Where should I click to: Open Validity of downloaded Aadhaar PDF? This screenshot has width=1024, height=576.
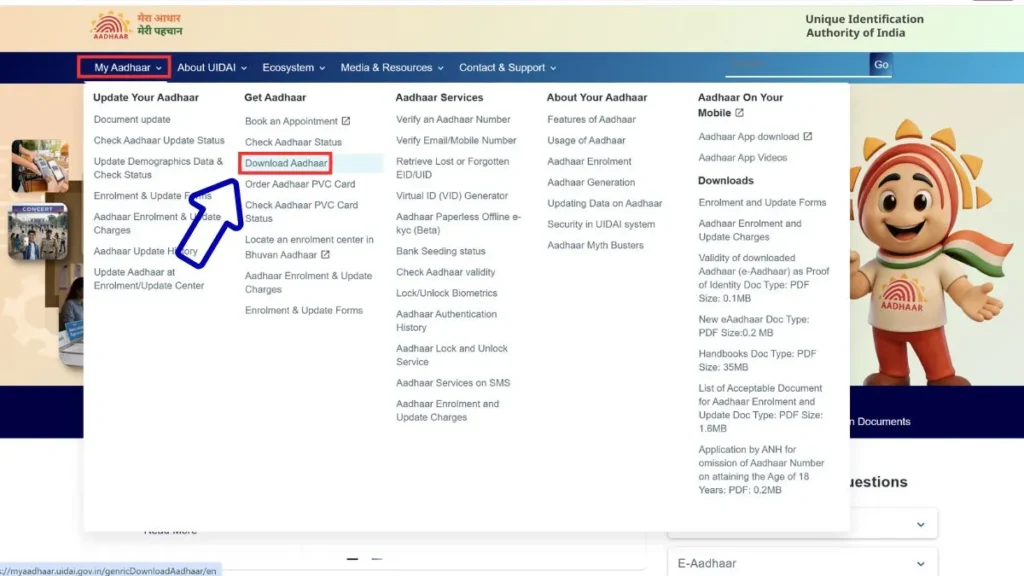tap(764, 278)
